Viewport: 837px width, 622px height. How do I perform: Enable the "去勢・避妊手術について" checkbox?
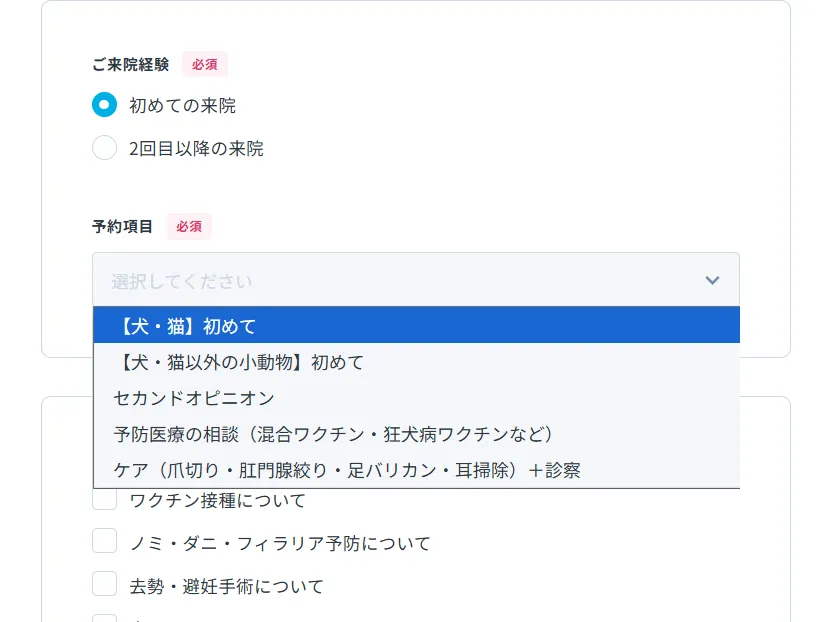pyautogui.click(x=104, y=585)
